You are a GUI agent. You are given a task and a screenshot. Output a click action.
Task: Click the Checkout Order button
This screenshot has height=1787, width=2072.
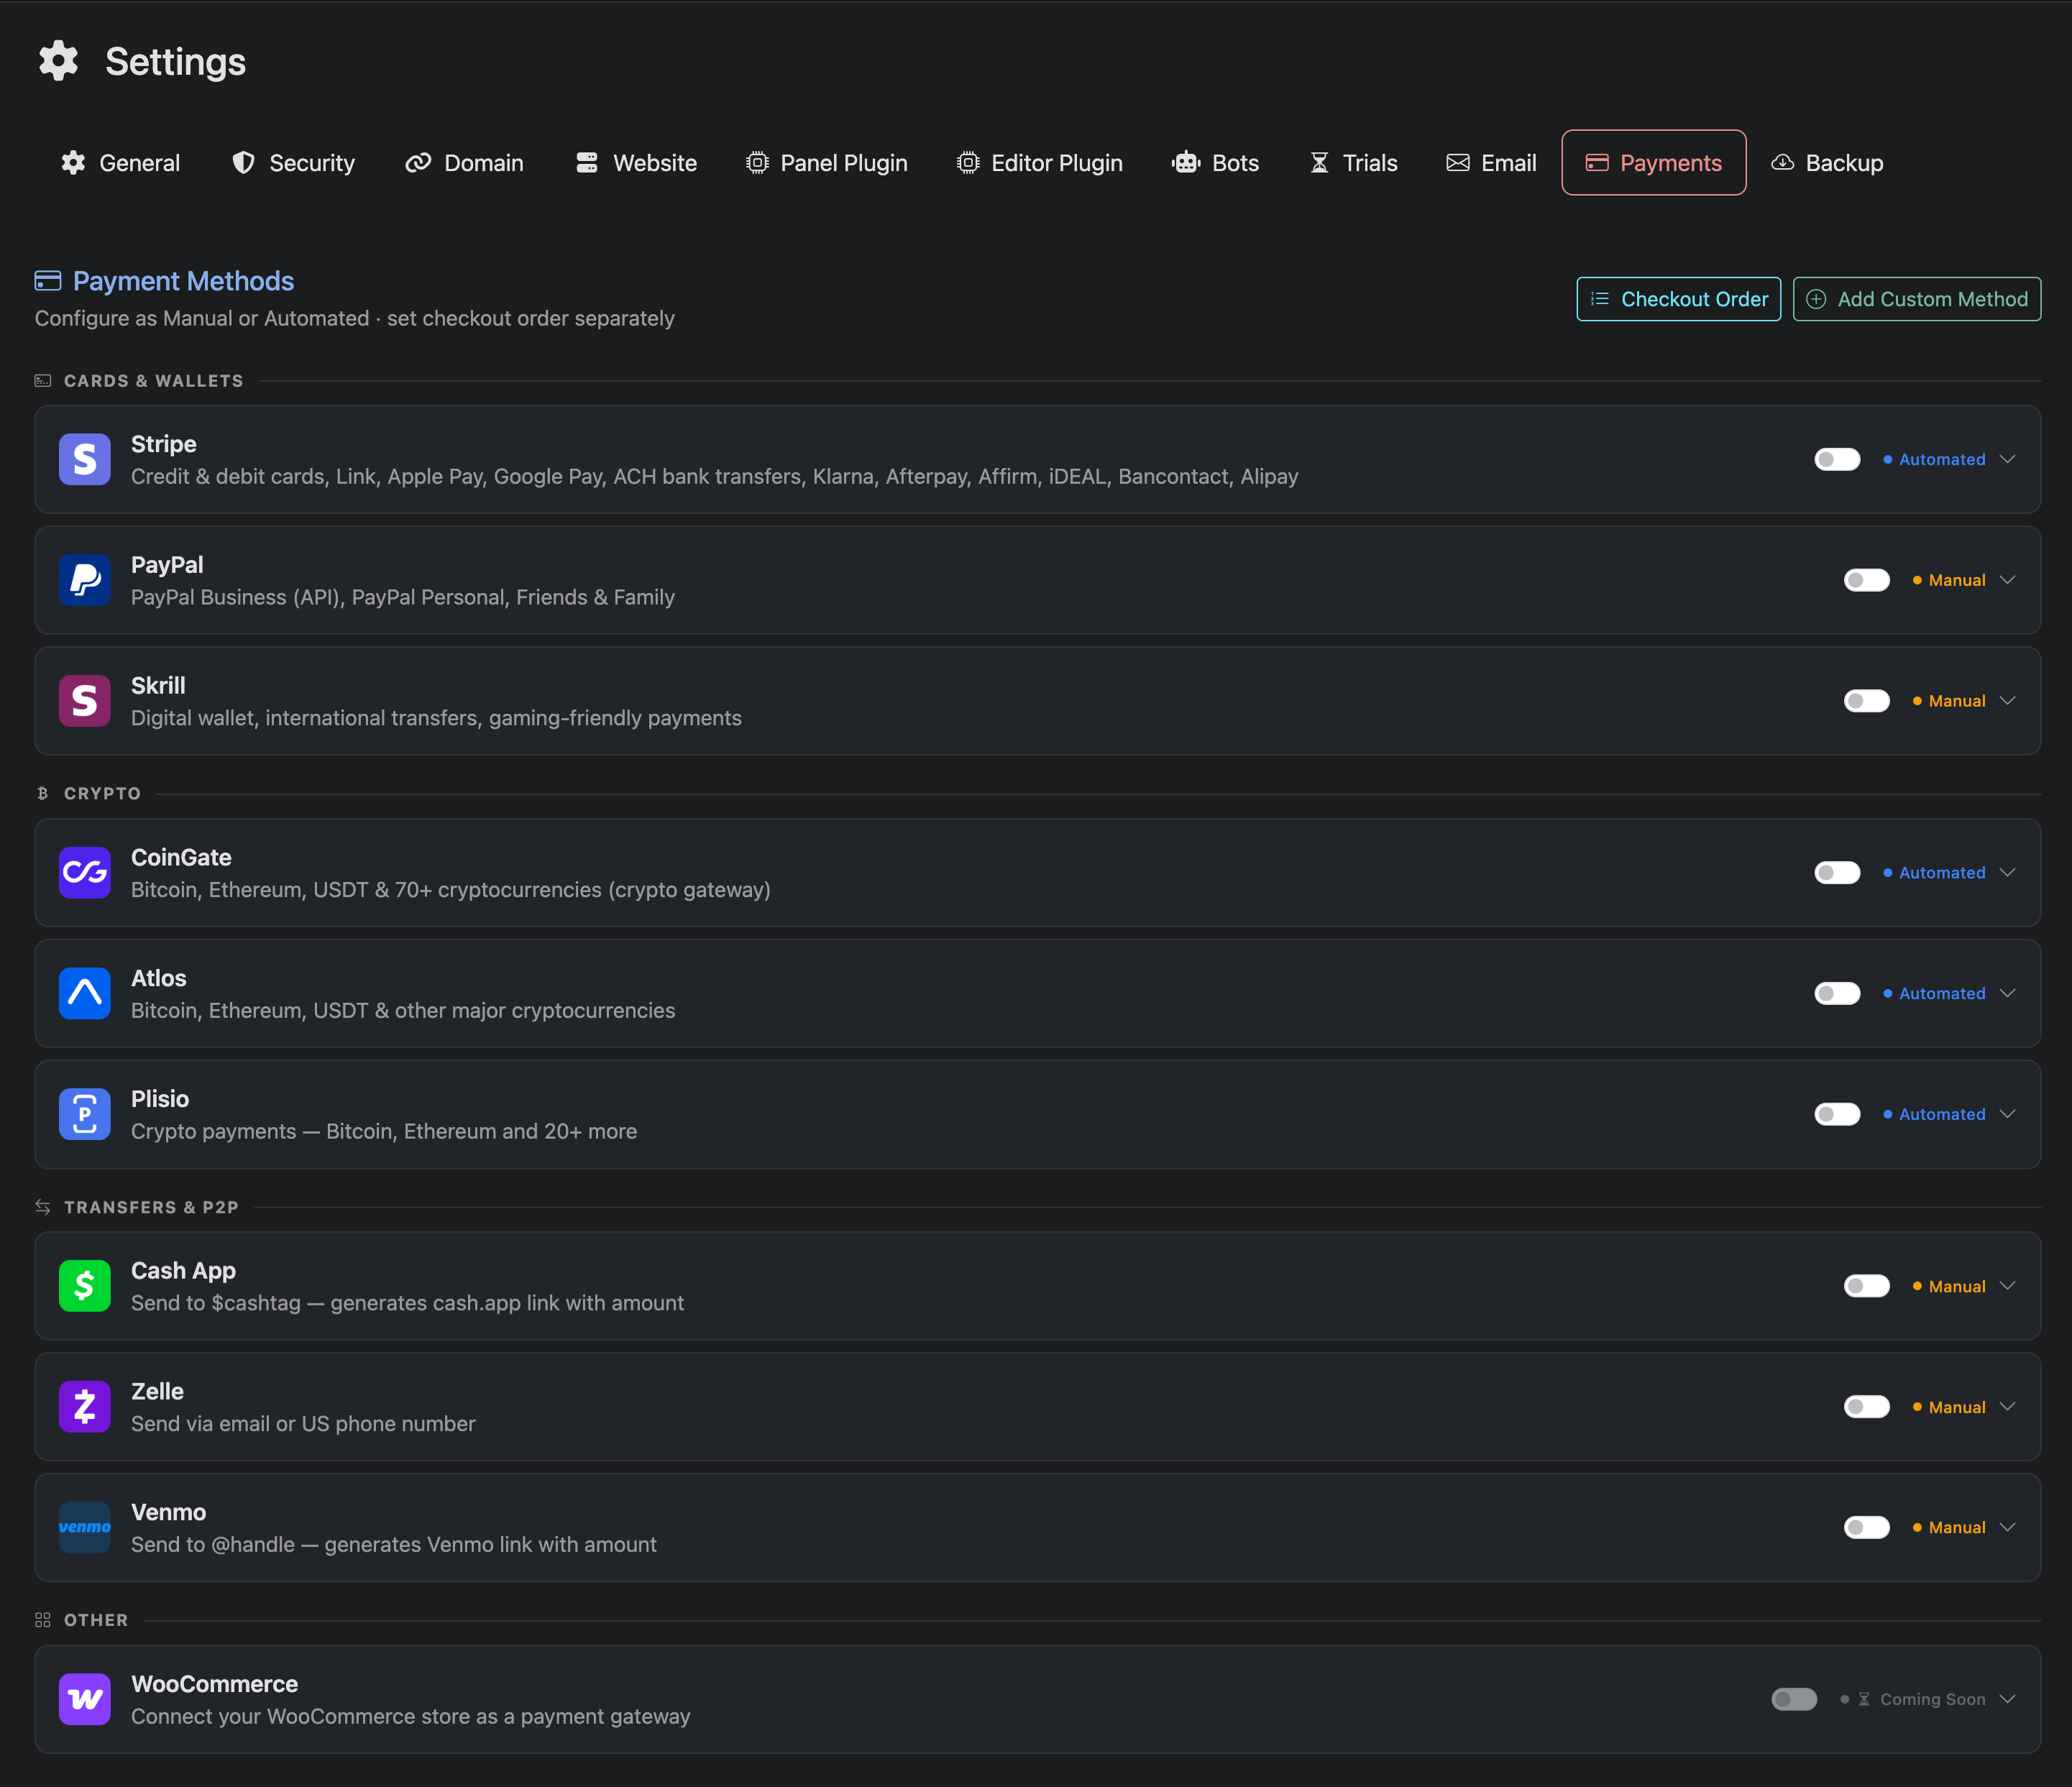tap(1679, 299)
